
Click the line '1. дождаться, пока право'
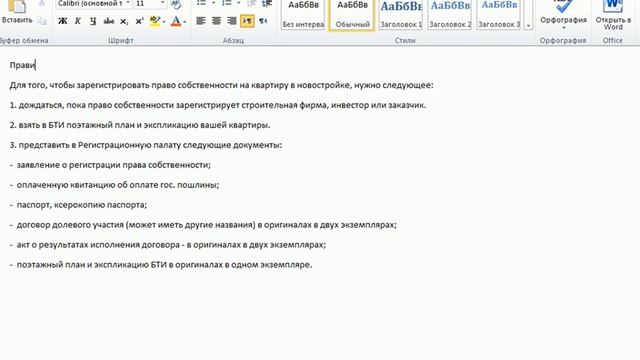(218, 105)
